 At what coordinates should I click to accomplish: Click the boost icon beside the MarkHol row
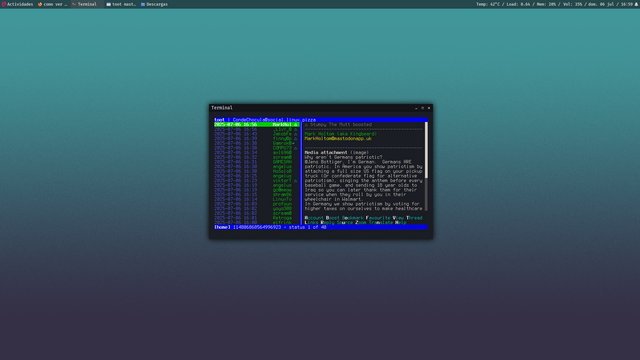pyautogui.click(x=296, y=124)
